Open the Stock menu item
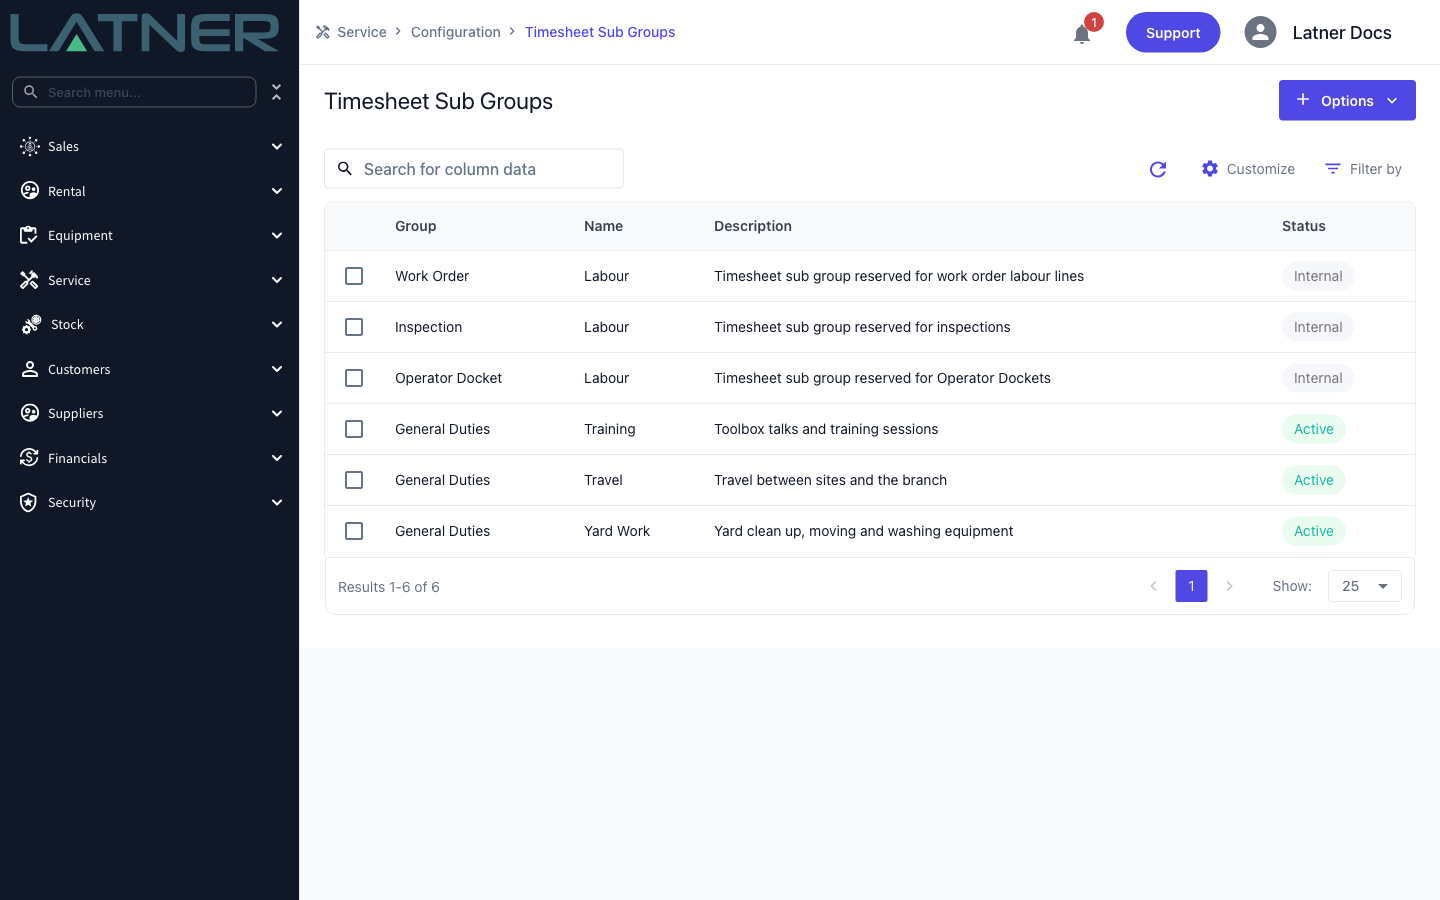The image size is (1440, 900). 150,324
